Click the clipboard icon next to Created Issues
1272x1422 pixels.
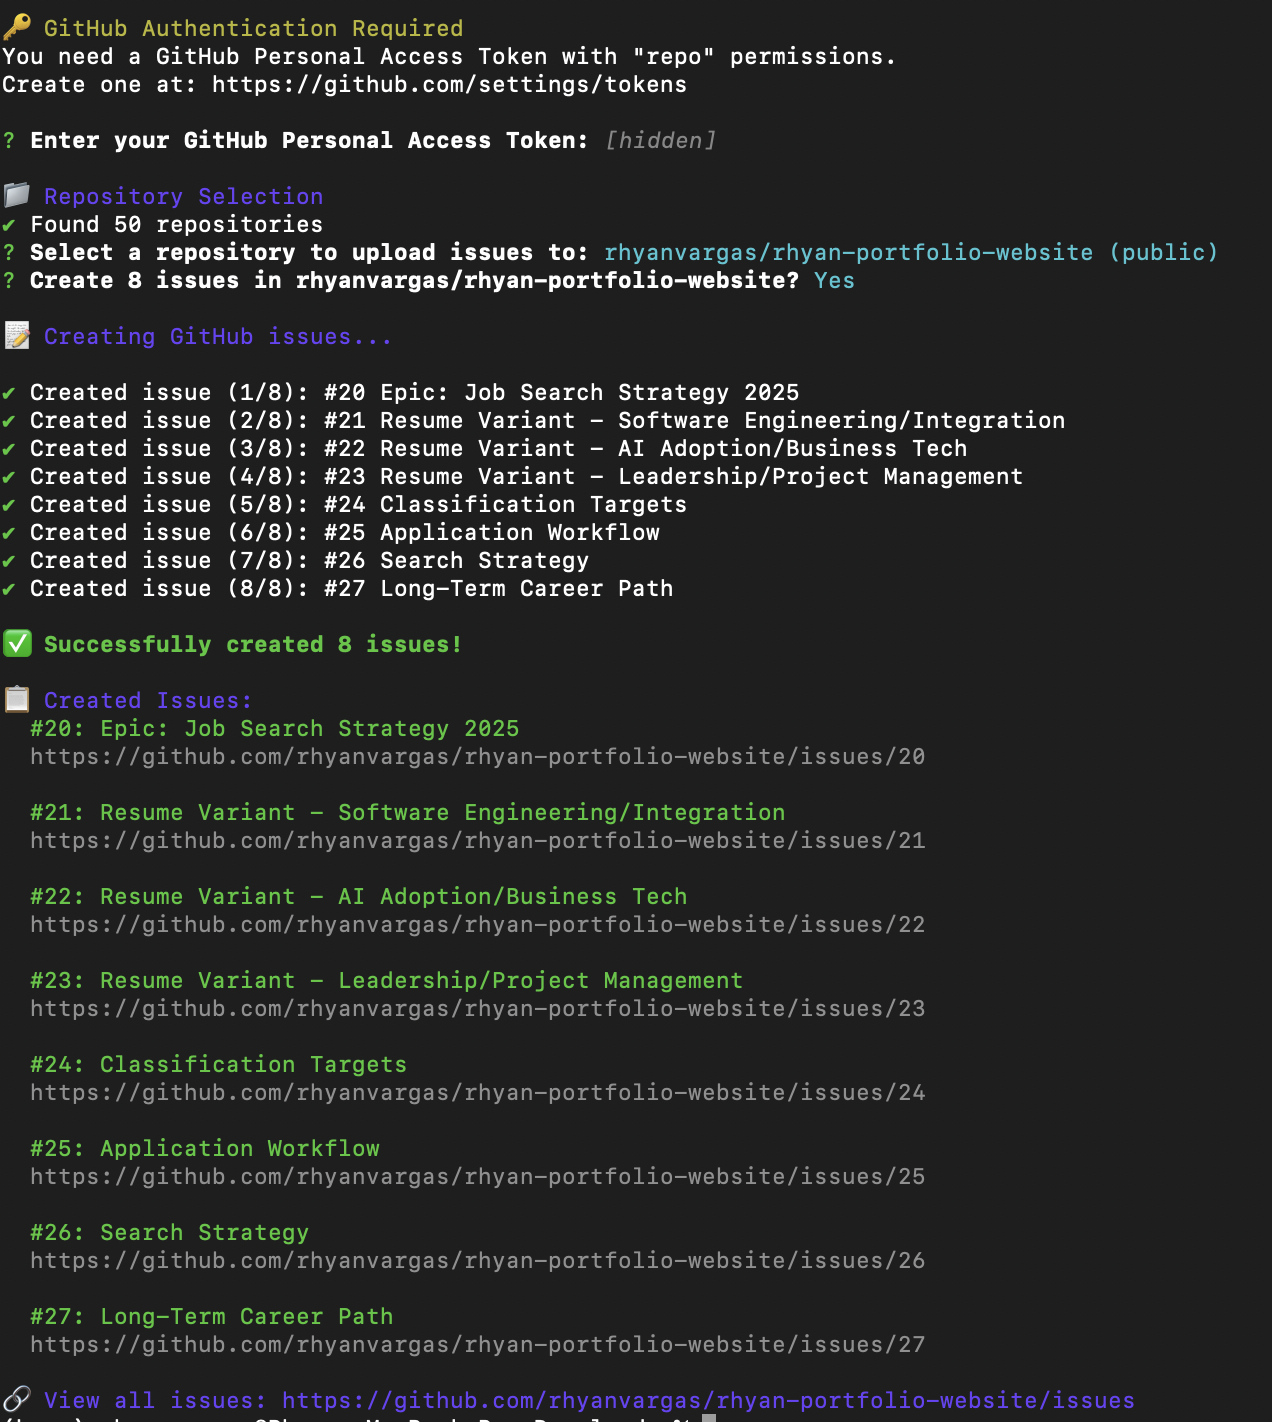pos(16,700)
